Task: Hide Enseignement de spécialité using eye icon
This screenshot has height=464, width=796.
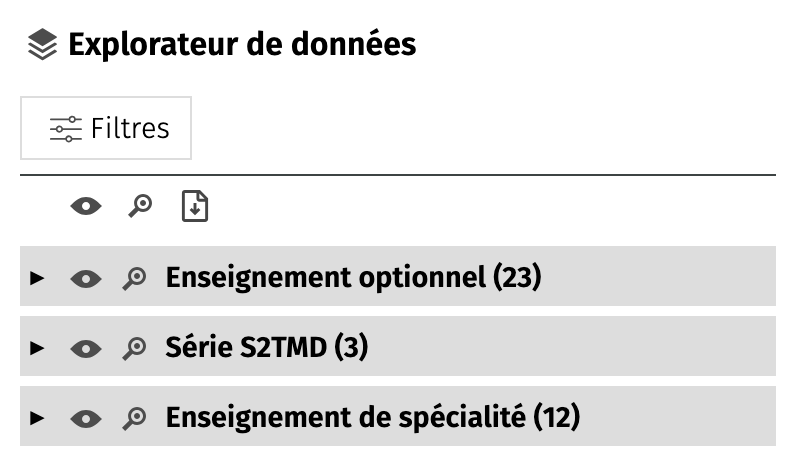Action: 86,418
